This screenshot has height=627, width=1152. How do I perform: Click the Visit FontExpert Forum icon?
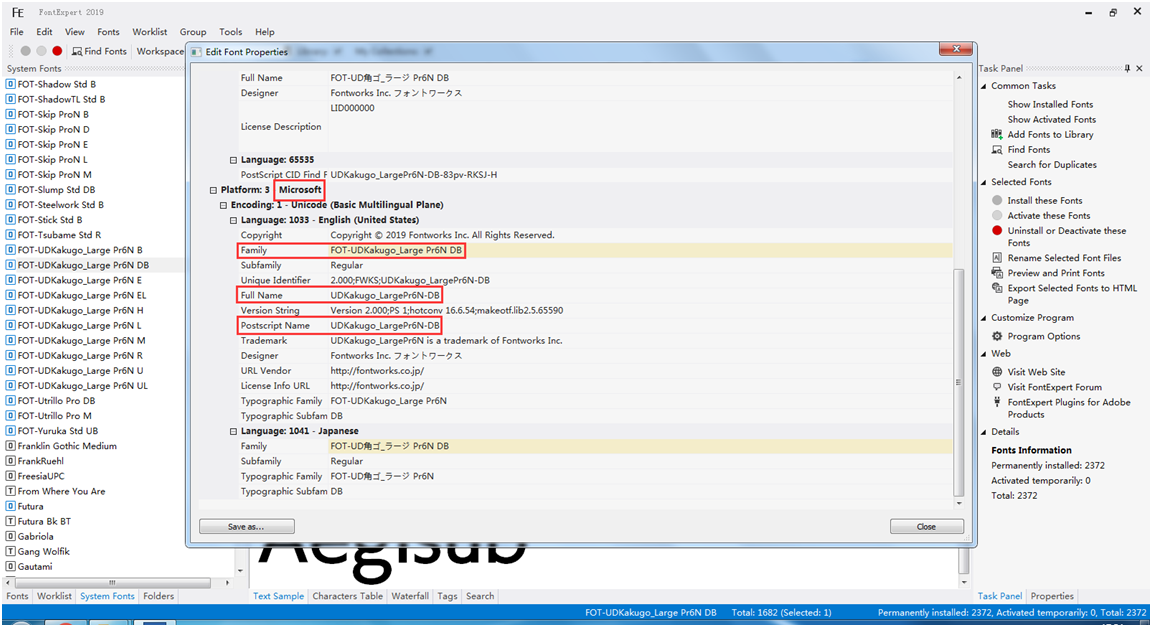[x=997, y=387]
